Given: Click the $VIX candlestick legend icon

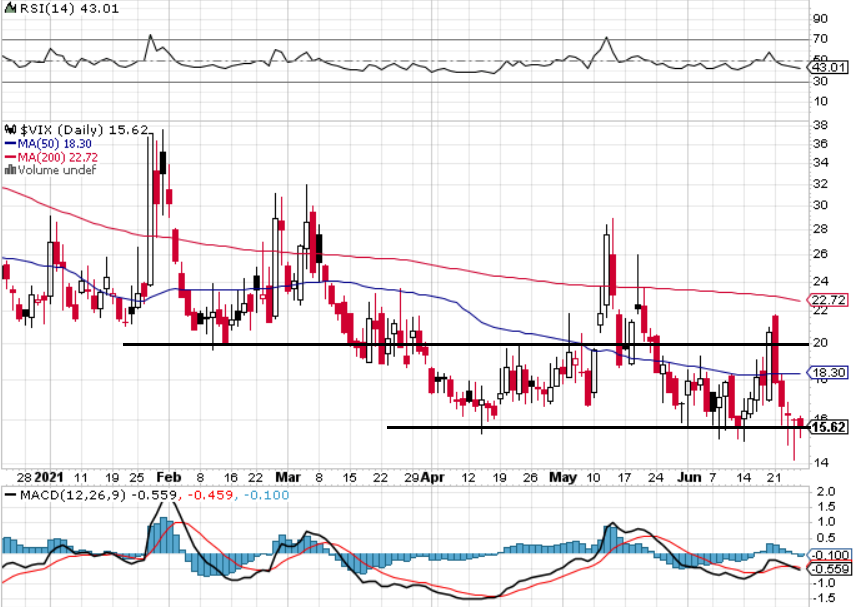Looking at the screenshot, I should pos(9,130).
